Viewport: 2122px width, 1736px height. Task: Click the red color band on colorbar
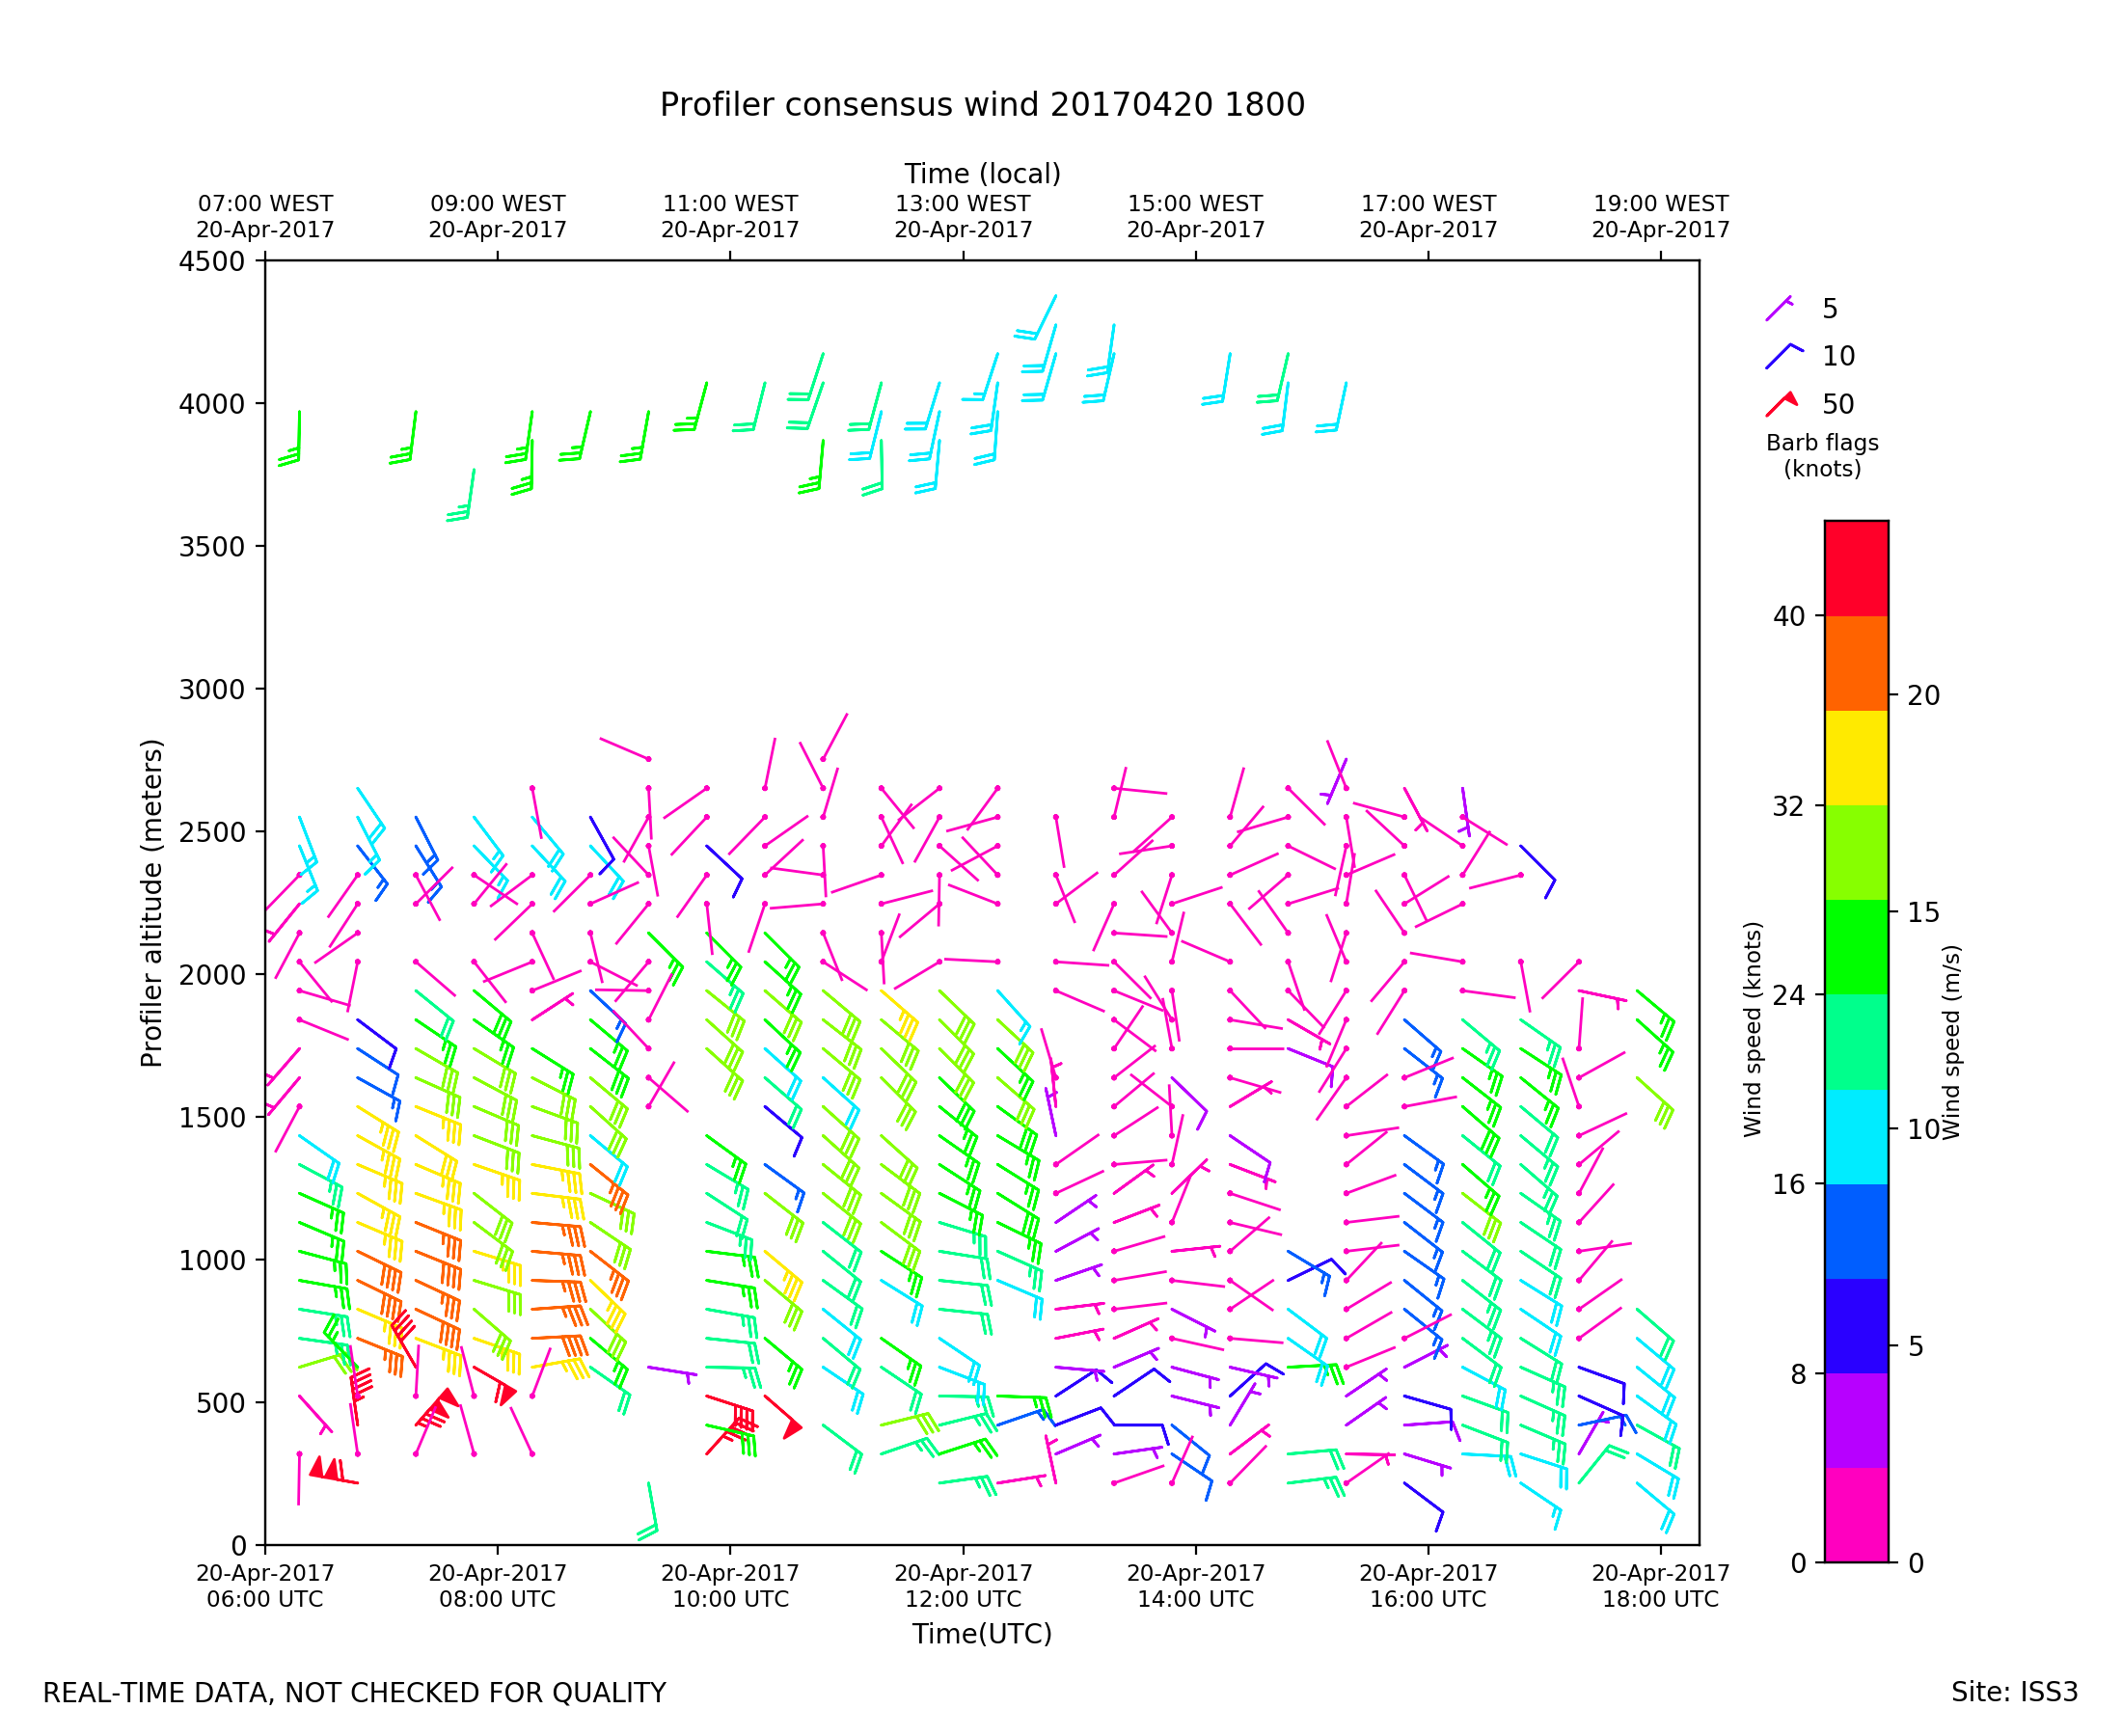click(1856, 568)
